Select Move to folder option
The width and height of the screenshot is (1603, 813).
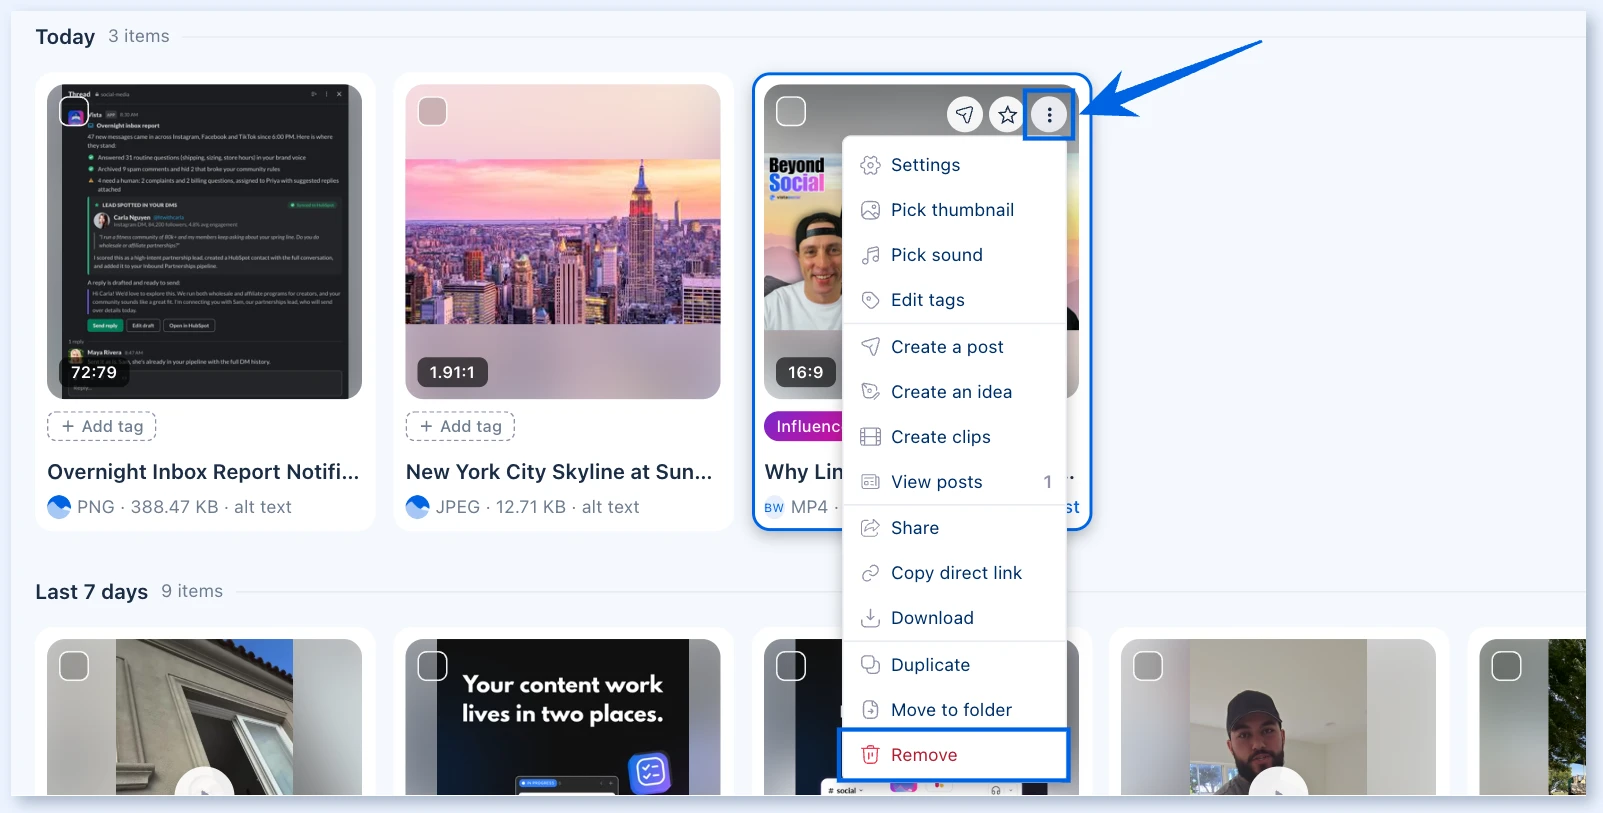pyautogui.click(x=954, y=710)
